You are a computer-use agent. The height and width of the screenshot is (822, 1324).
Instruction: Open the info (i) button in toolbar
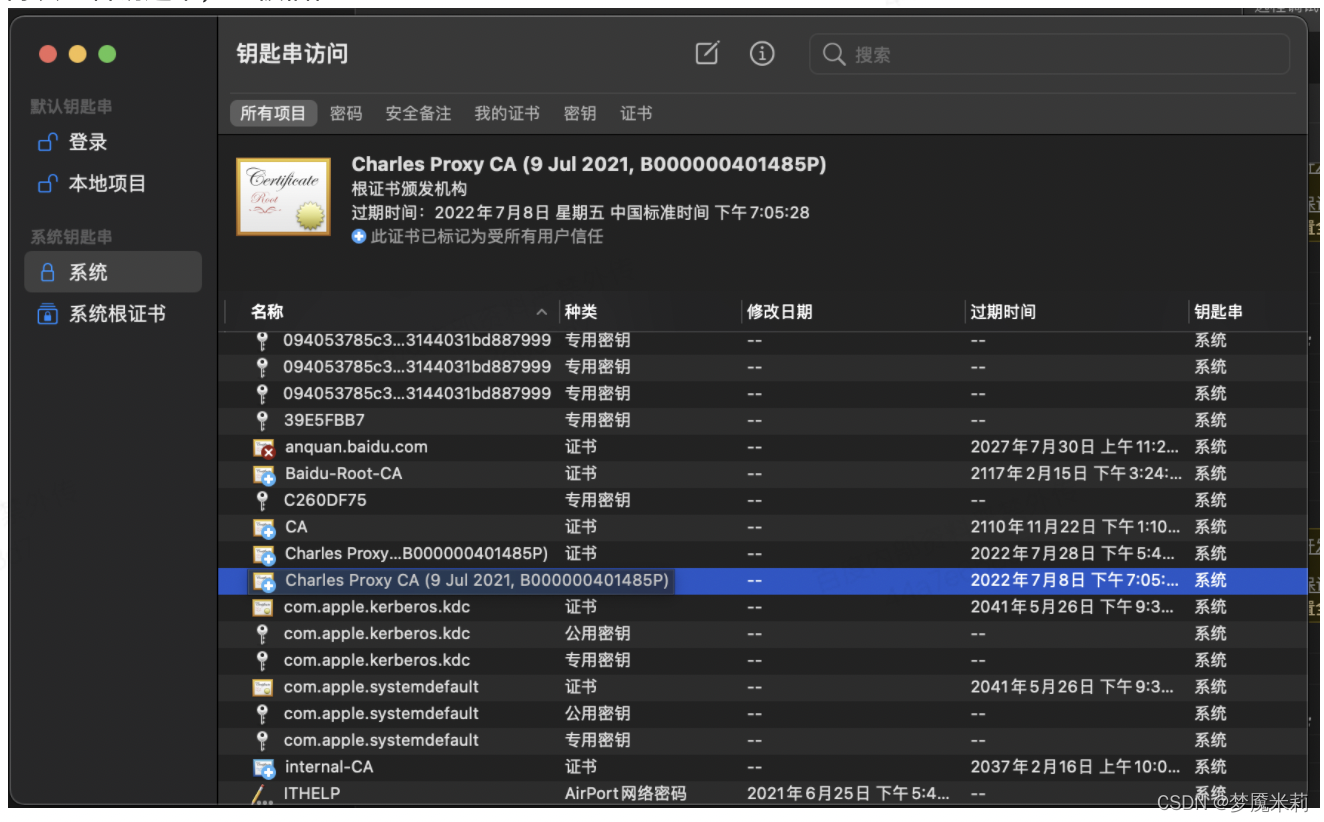click(x=762, y=54)
